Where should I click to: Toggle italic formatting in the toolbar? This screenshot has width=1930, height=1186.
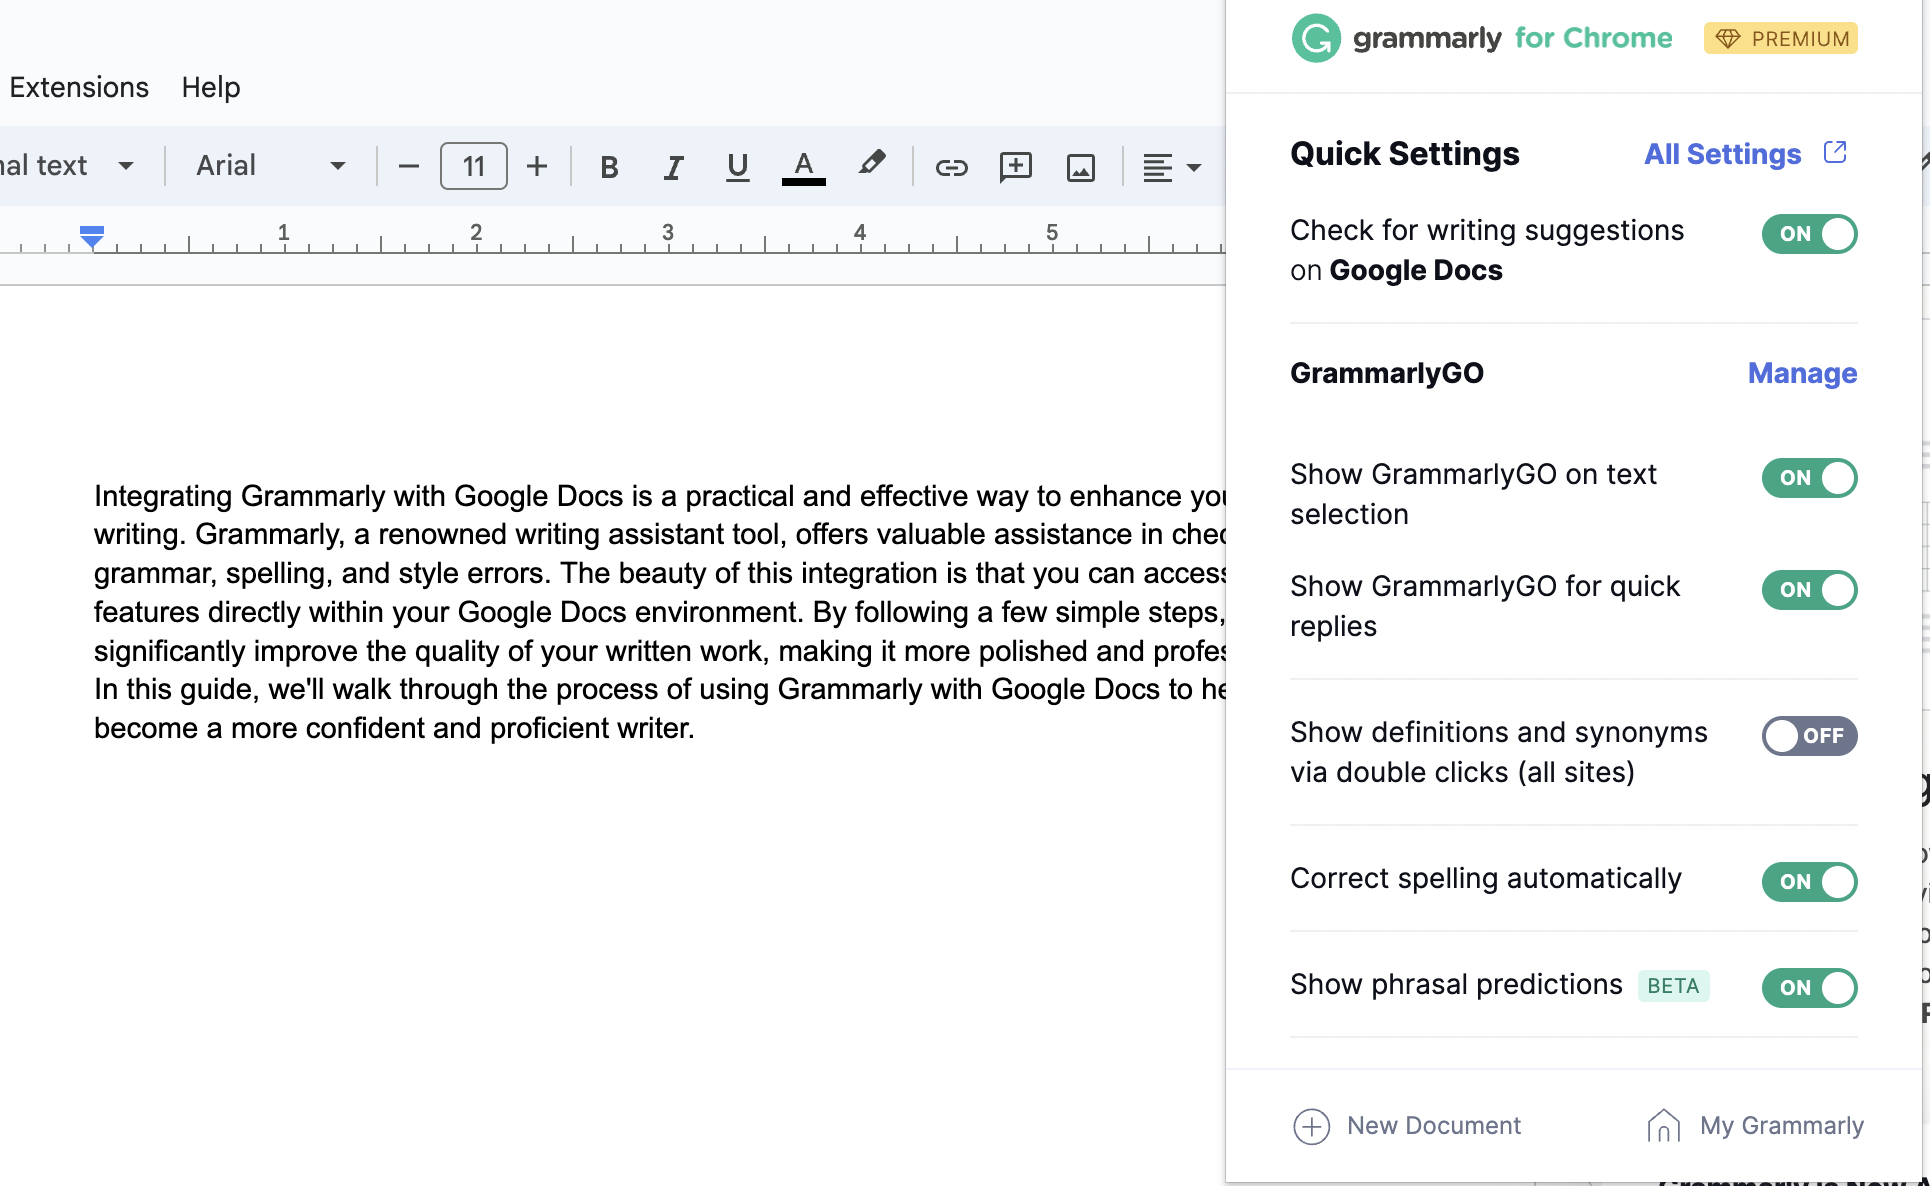673,167
